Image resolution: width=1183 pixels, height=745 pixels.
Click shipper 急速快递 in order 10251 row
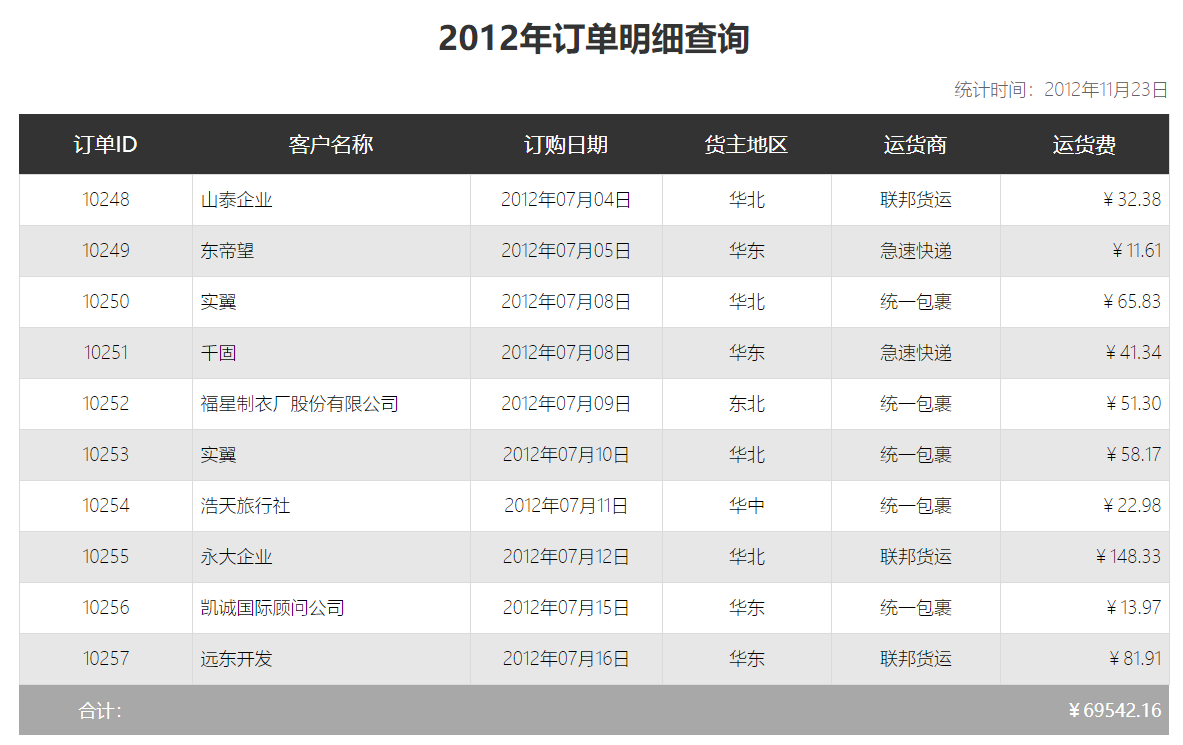(x=916, y=352)
